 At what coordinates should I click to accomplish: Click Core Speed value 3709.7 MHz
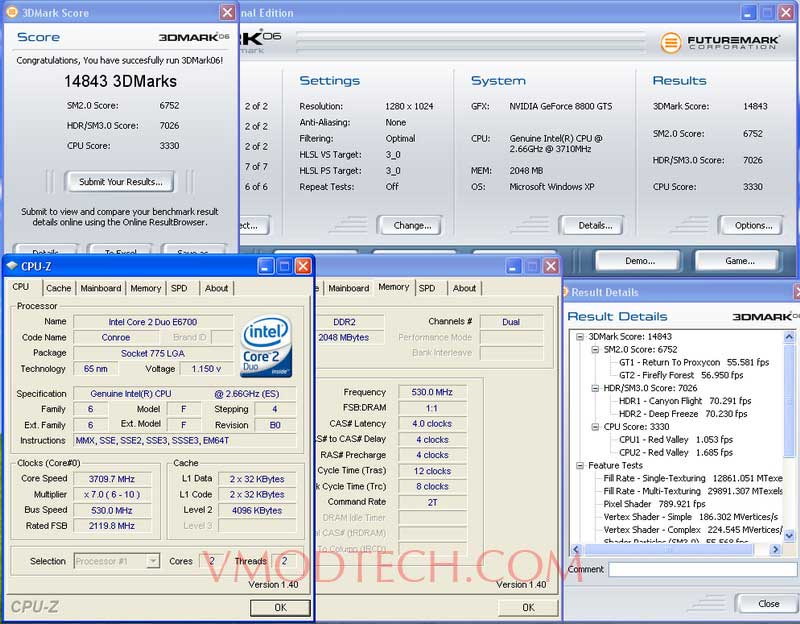112,479
